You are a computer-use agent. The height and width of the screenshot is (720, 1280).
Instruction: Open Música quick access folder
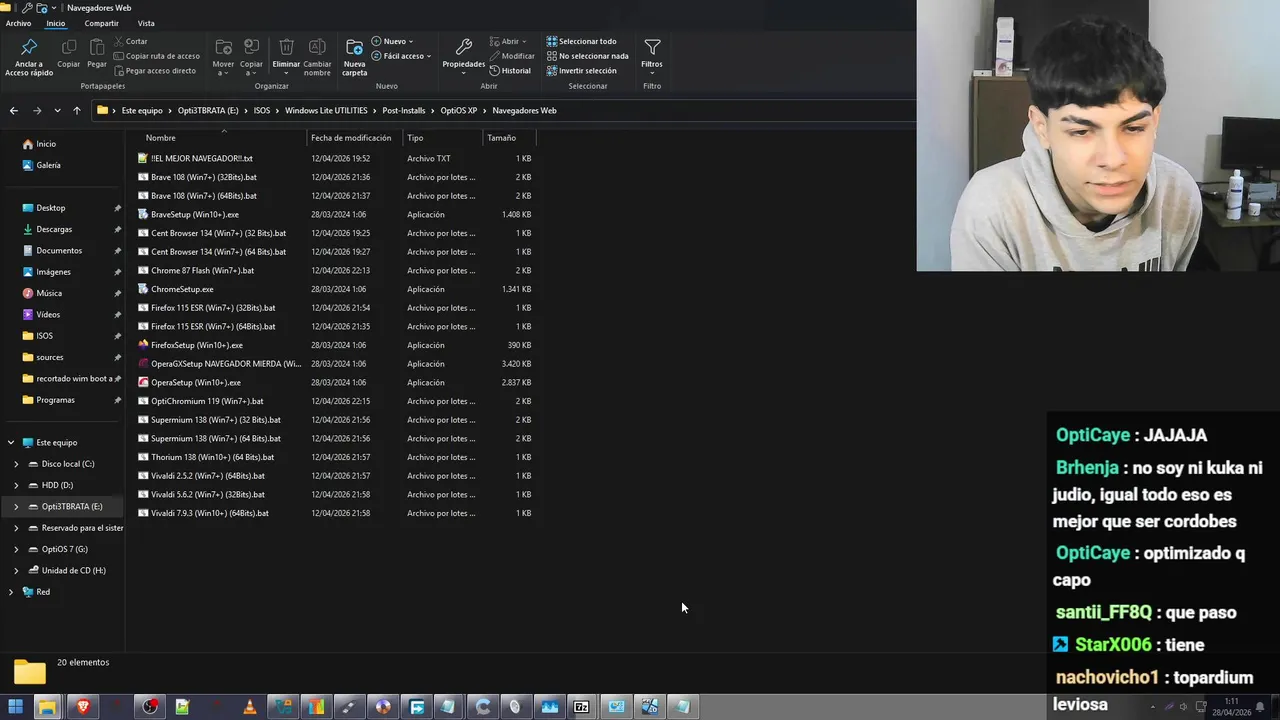point(49,293)
